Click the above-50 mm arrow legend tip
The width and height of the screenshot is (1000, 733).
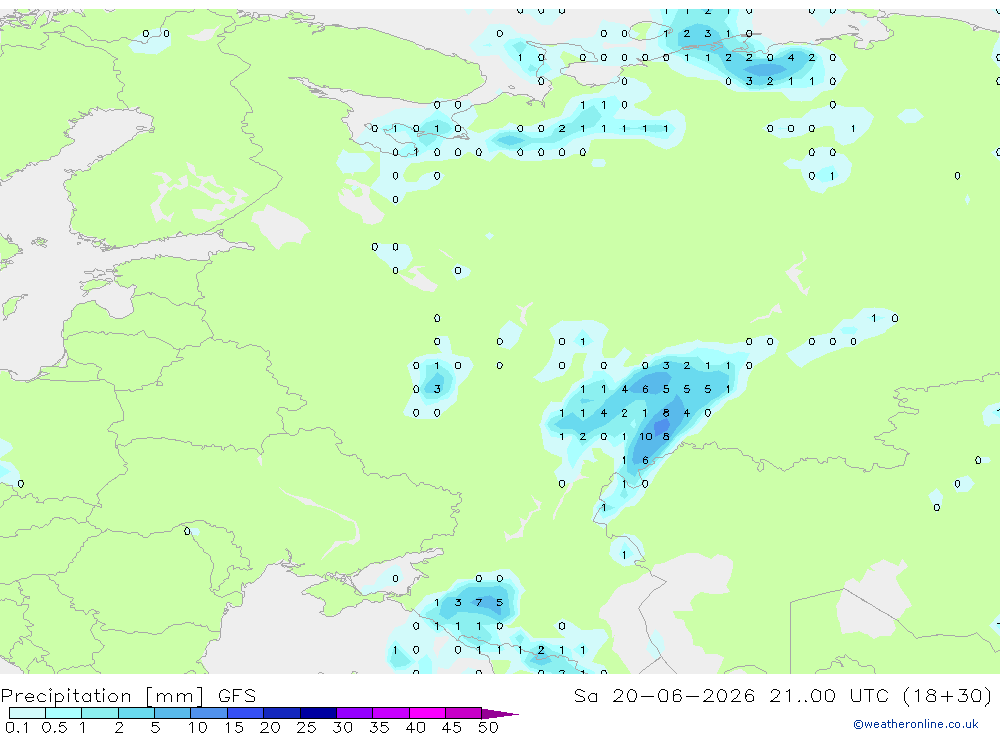click(500, 713)
